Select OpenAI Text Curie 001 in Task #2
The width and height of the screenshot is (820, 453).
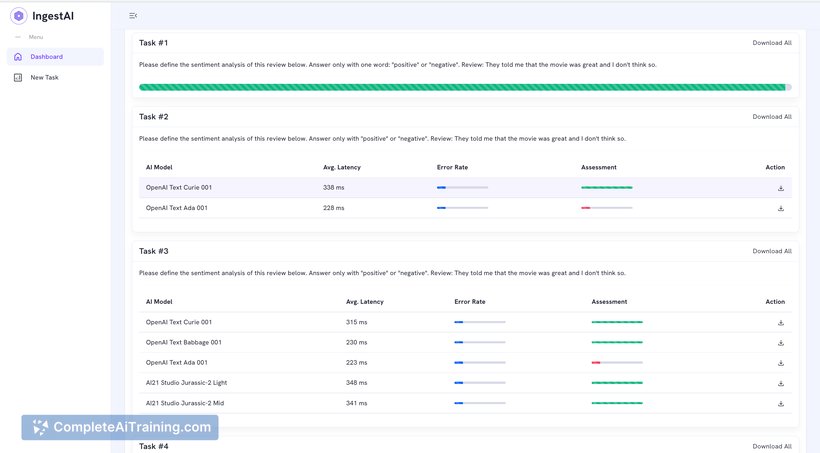point(179,187)
